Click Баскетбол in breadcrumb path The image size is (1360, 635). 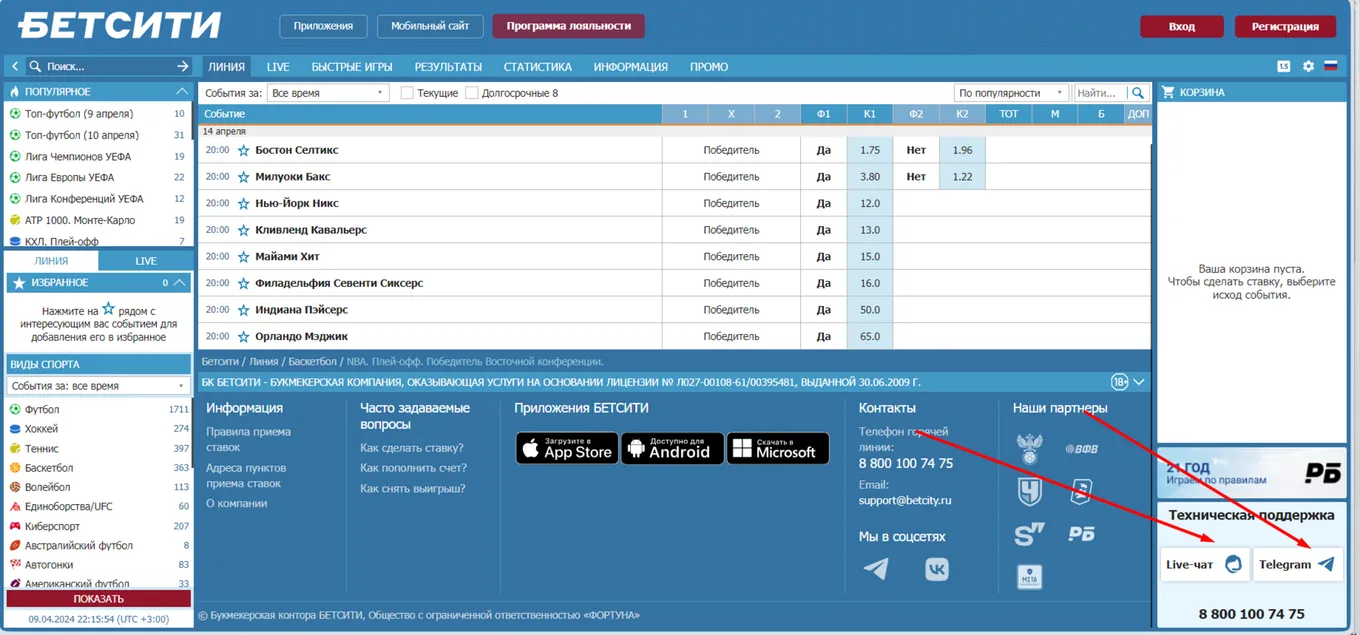coord(313,361)
